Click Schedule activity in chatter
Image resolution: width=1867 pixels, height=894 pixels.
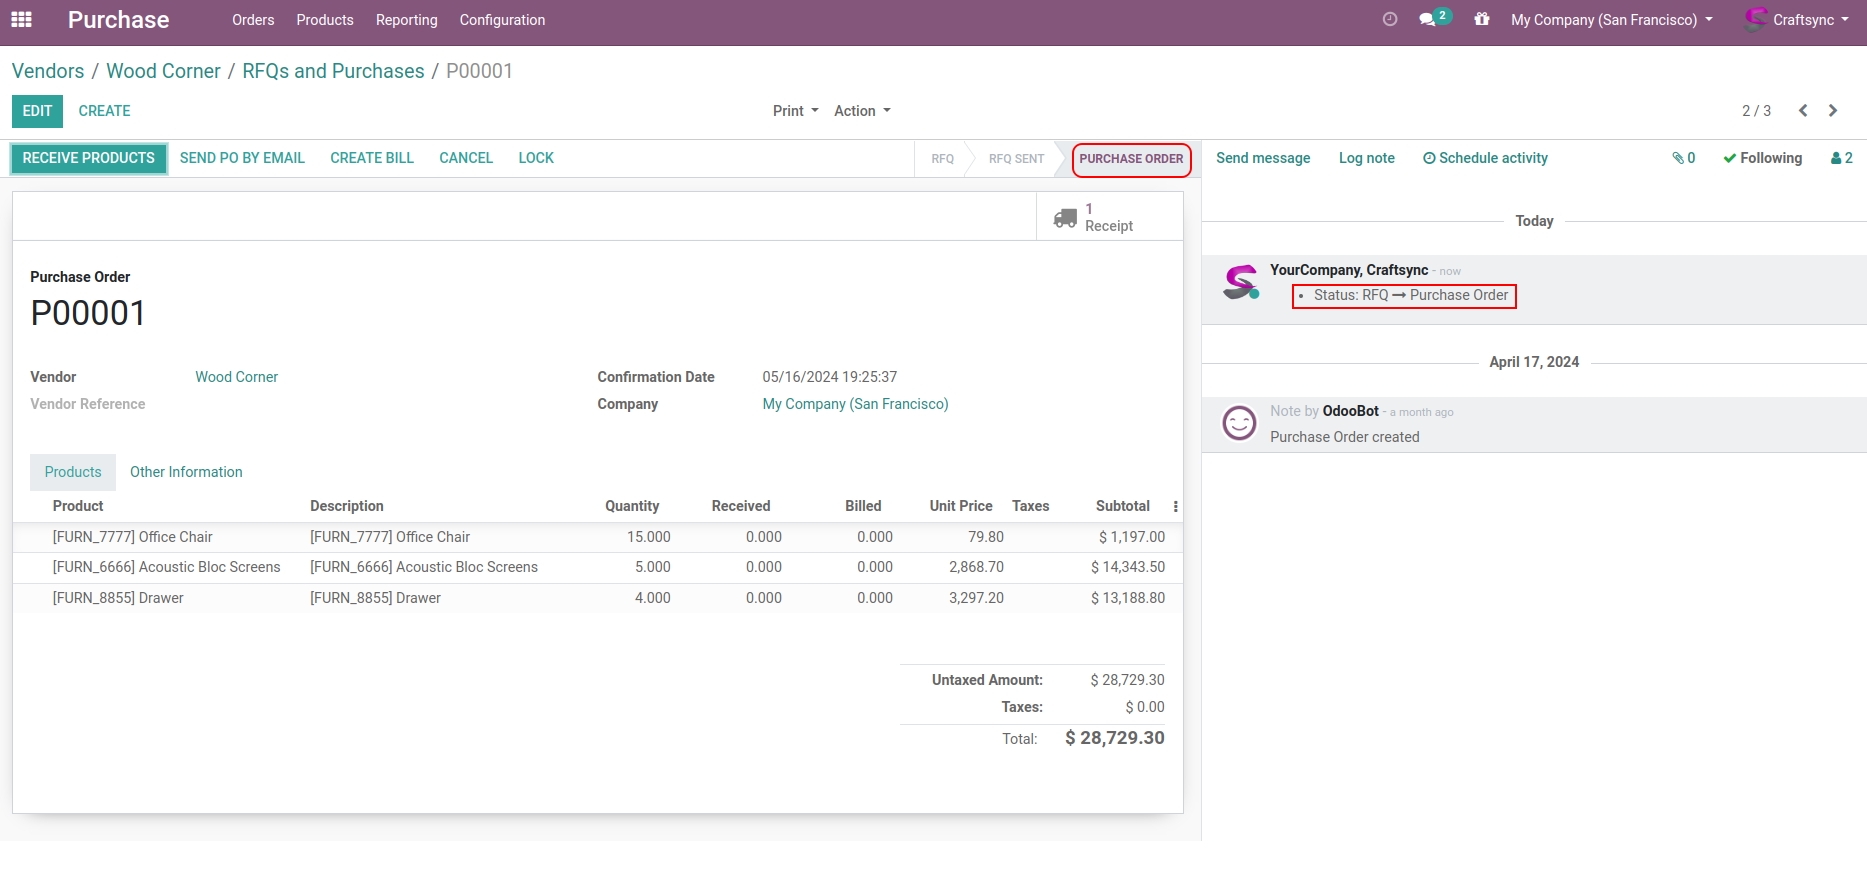click(1485, 158)
